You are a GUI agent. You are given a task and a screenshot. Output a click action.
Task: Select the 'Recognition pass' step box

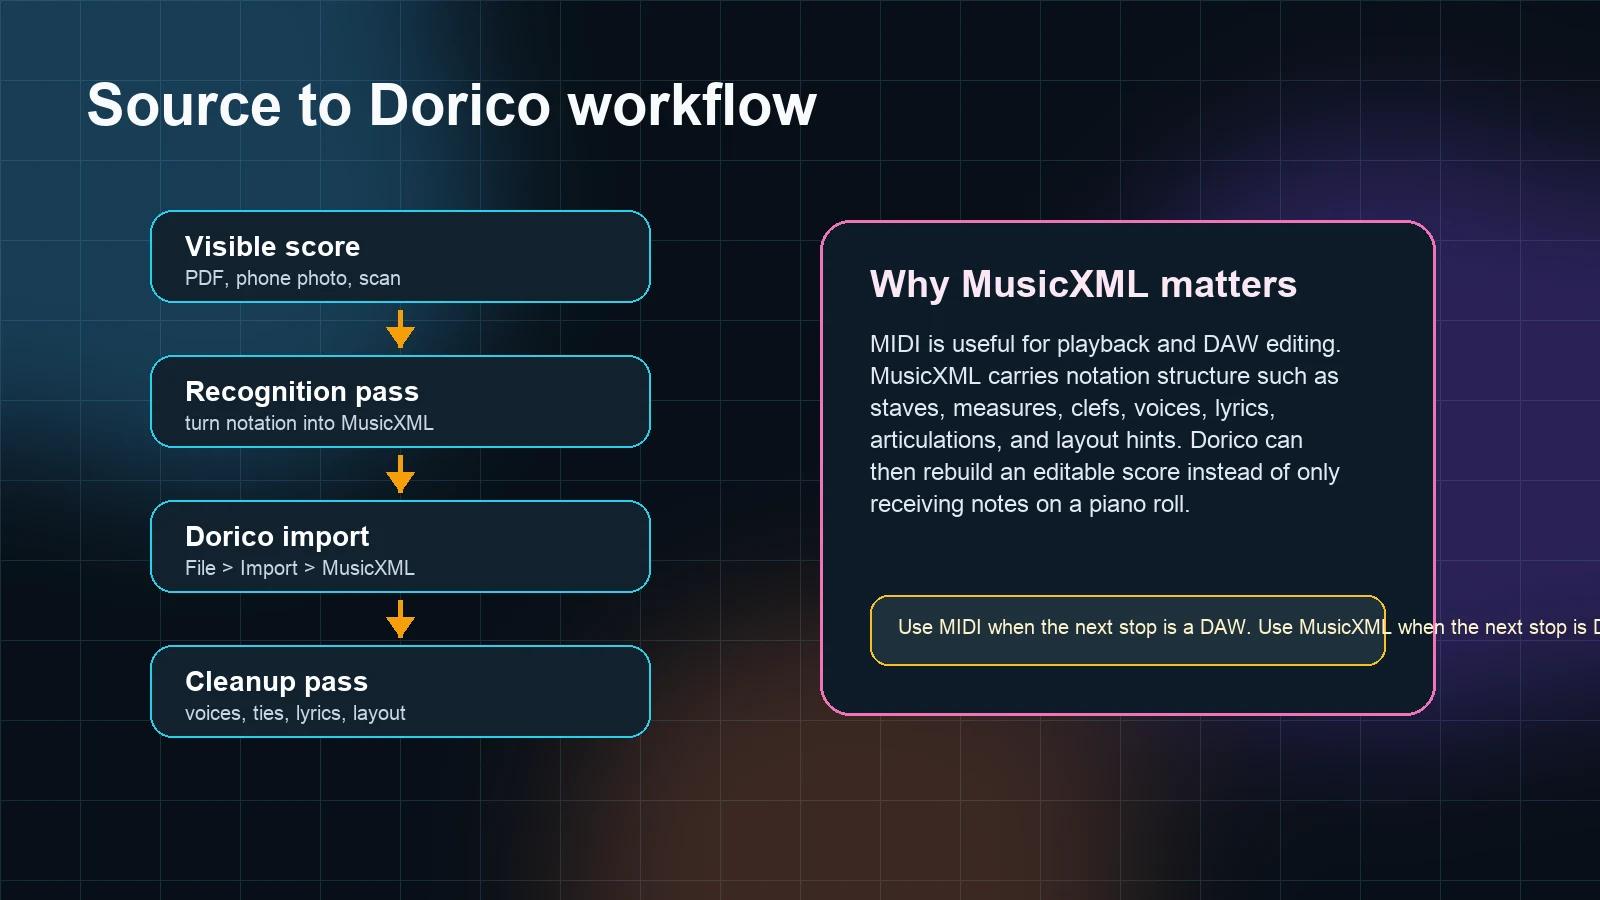(400, 401)
